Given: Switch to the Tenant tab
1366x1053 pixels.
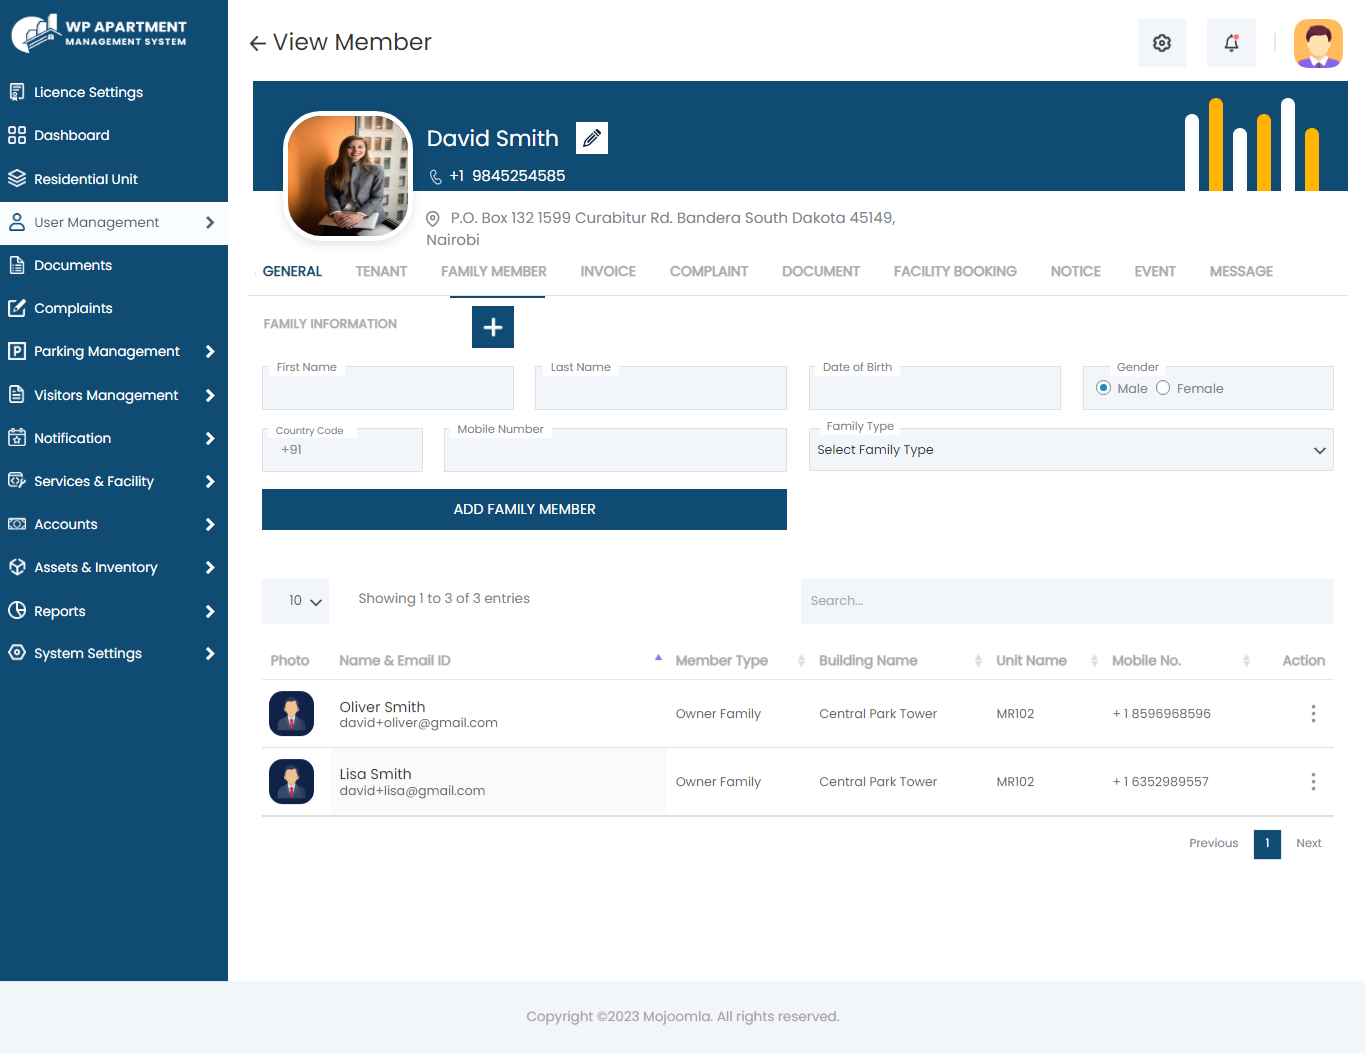Looking at the screenshot, I should (x=381, y=271).
